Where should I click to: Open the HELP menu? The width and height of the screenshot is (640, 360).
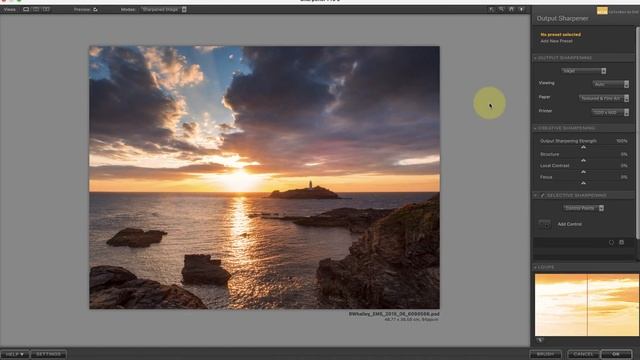click(15, 354)
